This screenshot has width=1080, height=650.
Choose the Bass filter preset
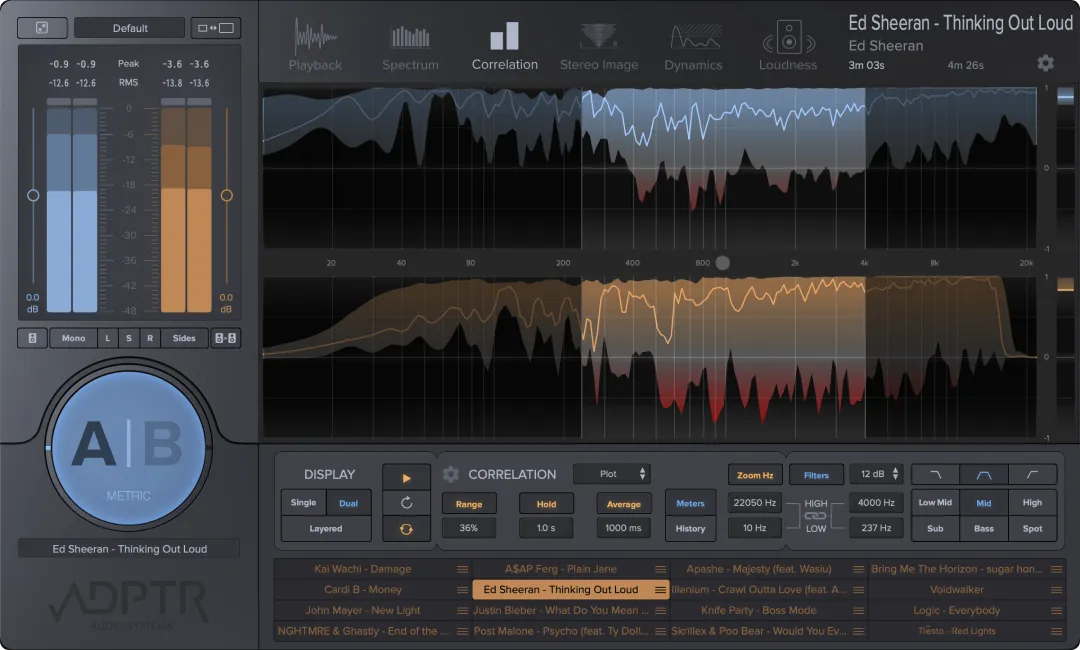(x=984, y=529)
